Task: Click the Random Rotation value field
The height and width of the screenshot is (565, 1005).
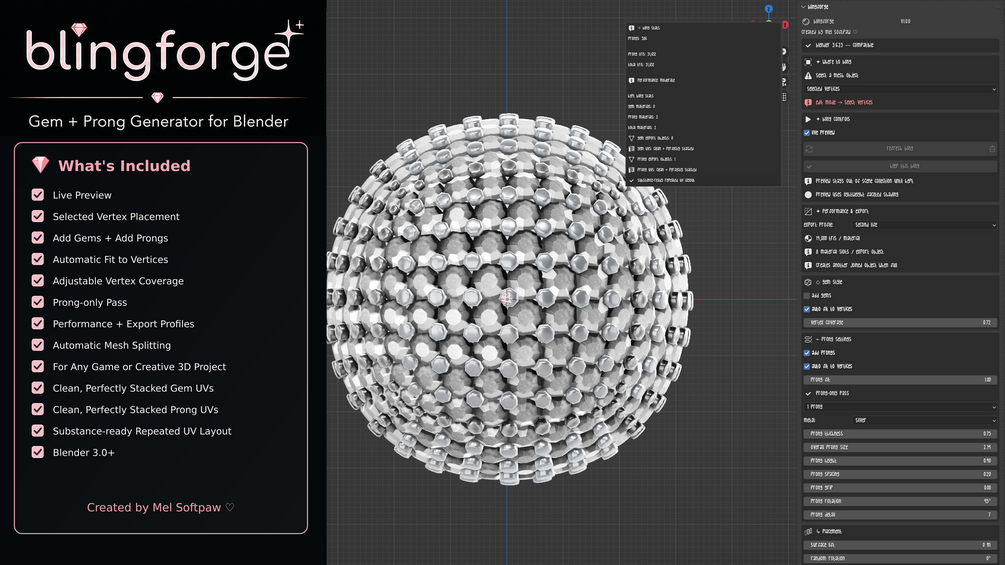Action: [x=901, y=558]
